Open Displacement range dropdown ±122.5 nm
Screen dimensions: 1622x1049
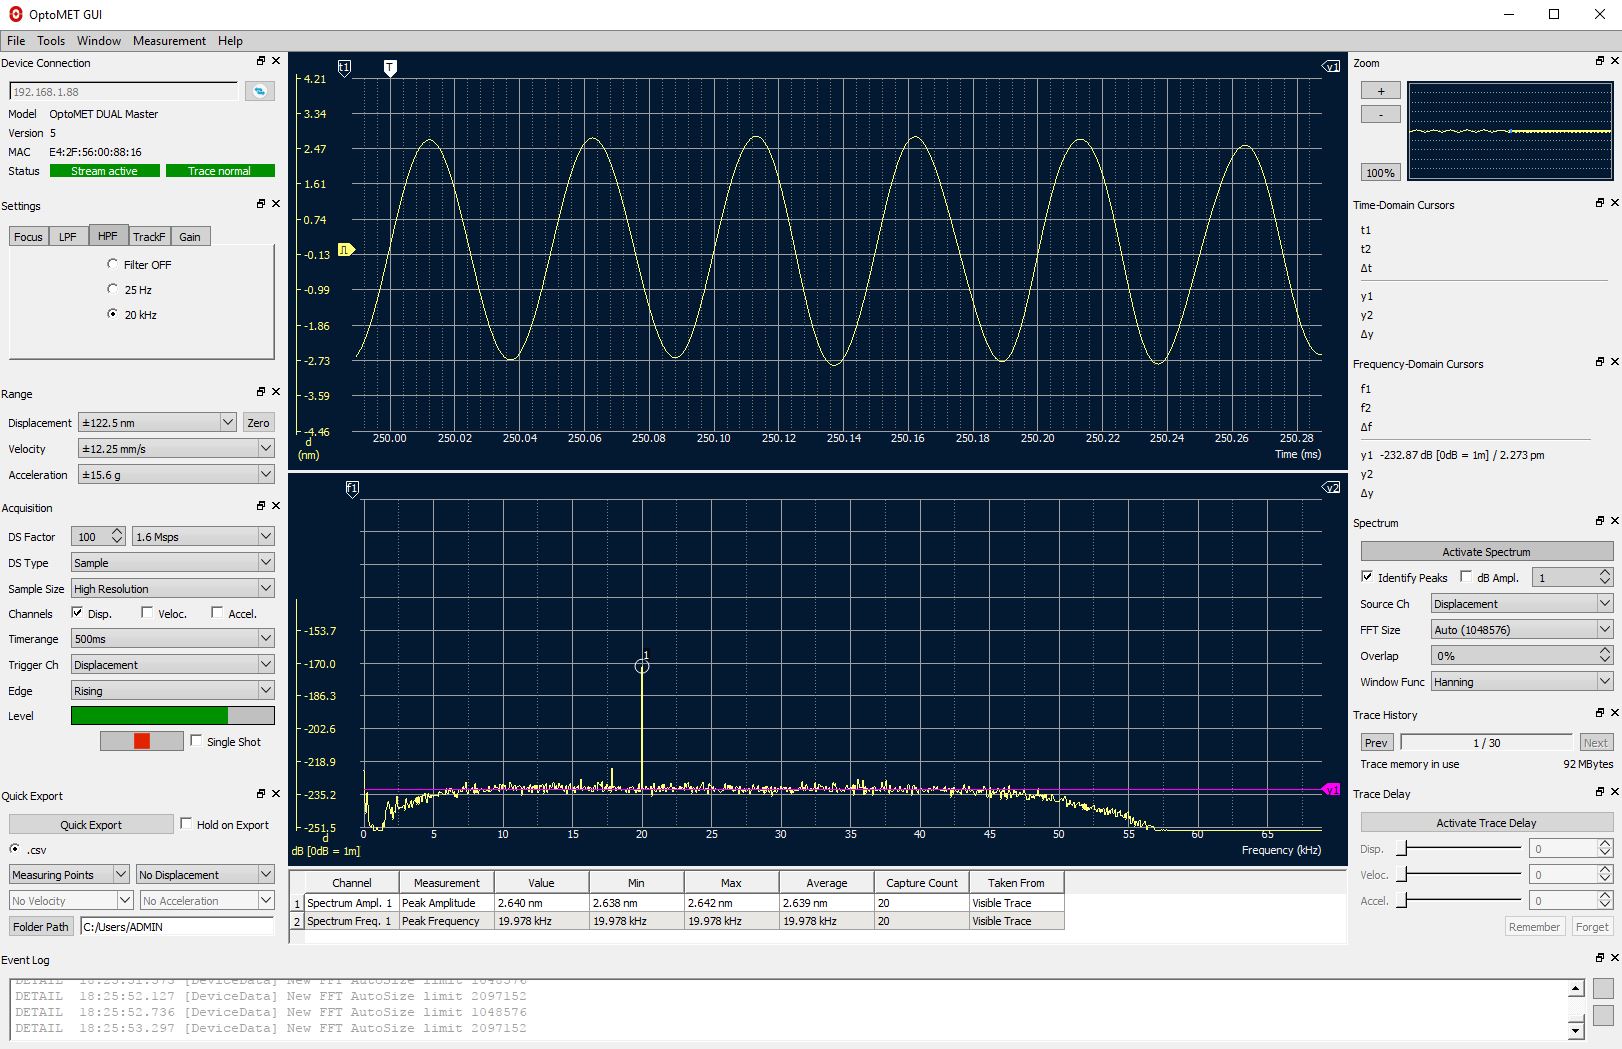pos(157,423)
